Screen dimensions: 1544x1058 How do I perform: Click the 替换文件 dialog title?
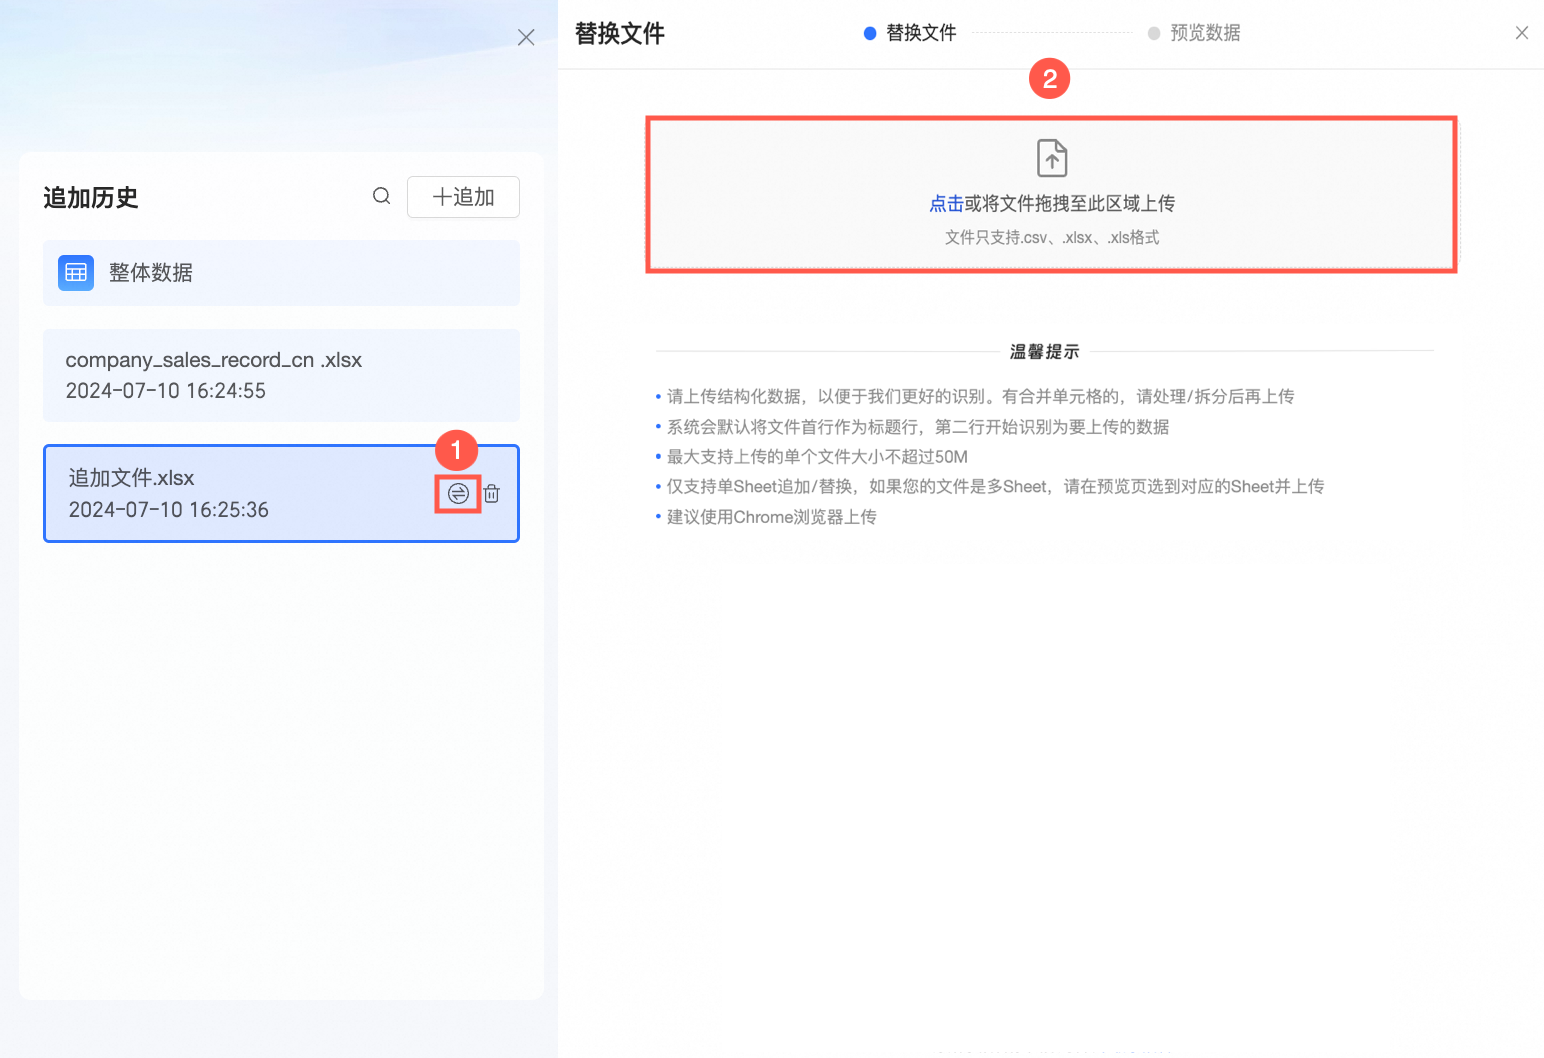tap(620, 34)
